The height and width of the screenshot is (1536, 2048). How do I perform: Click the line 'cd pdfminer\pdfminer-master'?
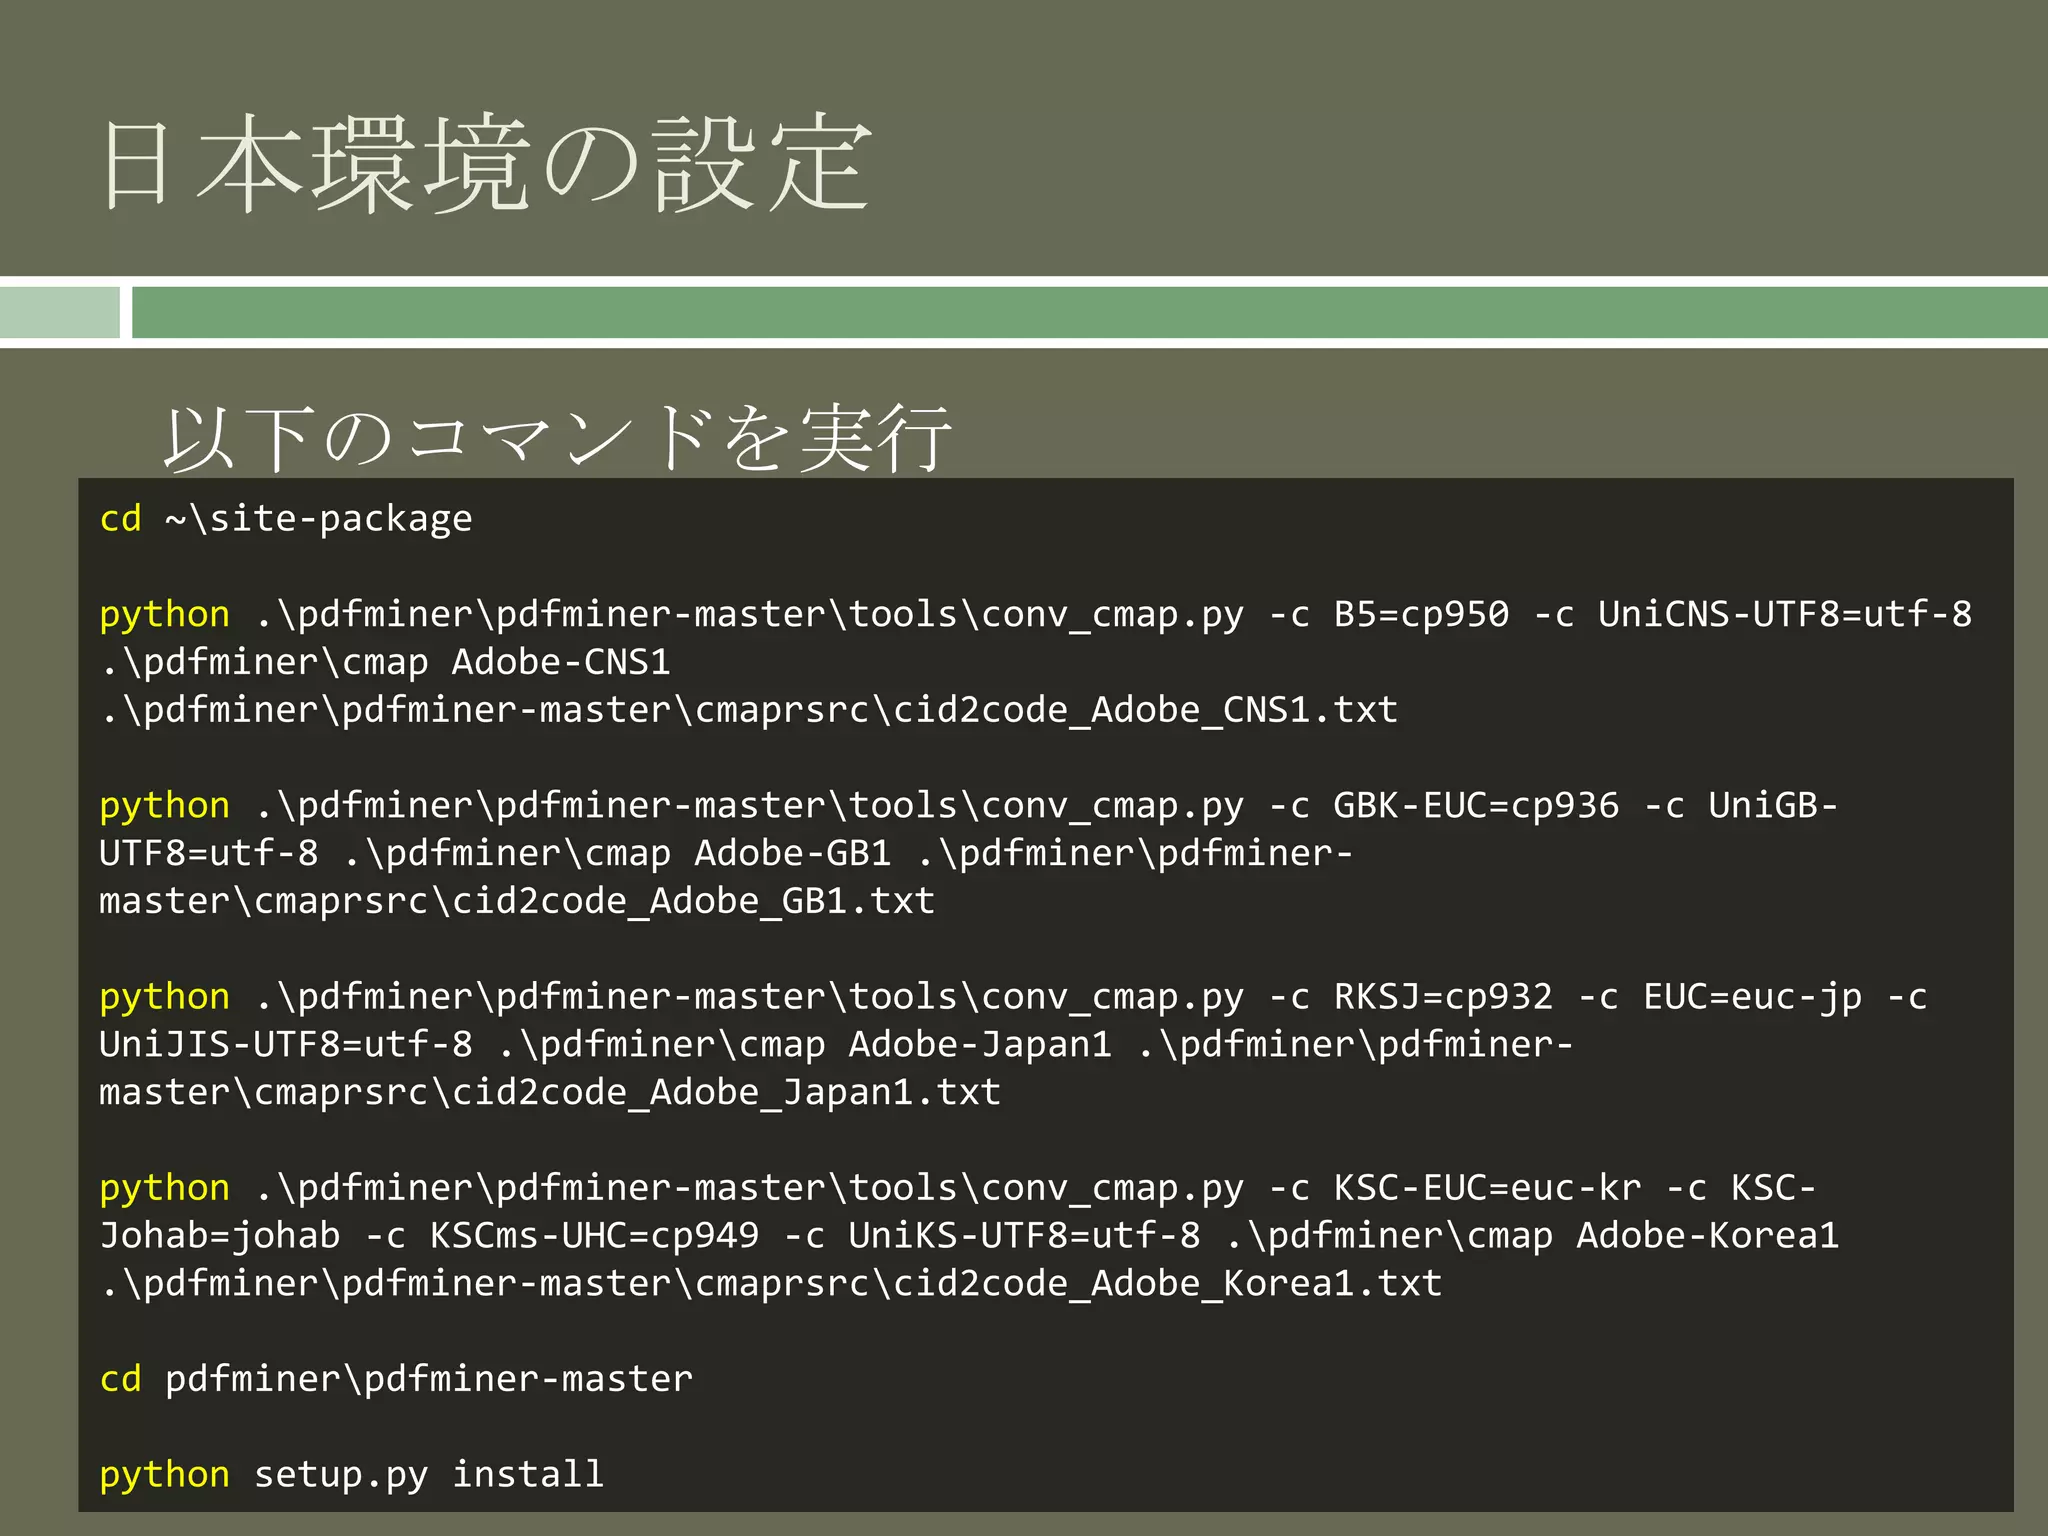(x=396, y=1379)
